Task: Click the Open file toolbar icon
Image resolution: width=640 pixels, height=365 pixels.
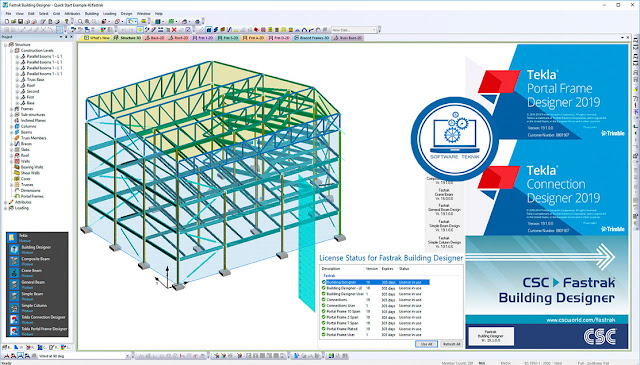Action: tap(13, 21)
